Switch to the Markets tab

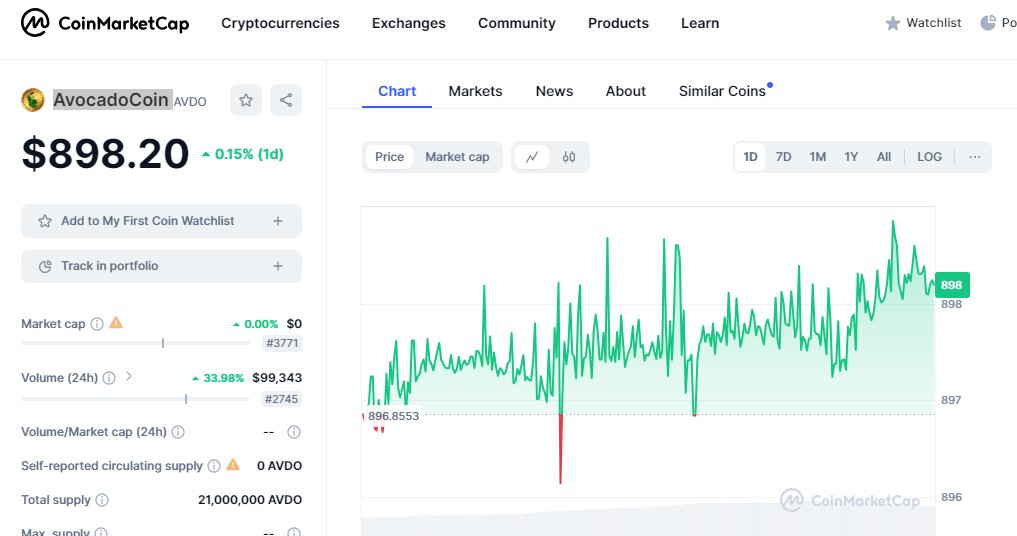475,91
